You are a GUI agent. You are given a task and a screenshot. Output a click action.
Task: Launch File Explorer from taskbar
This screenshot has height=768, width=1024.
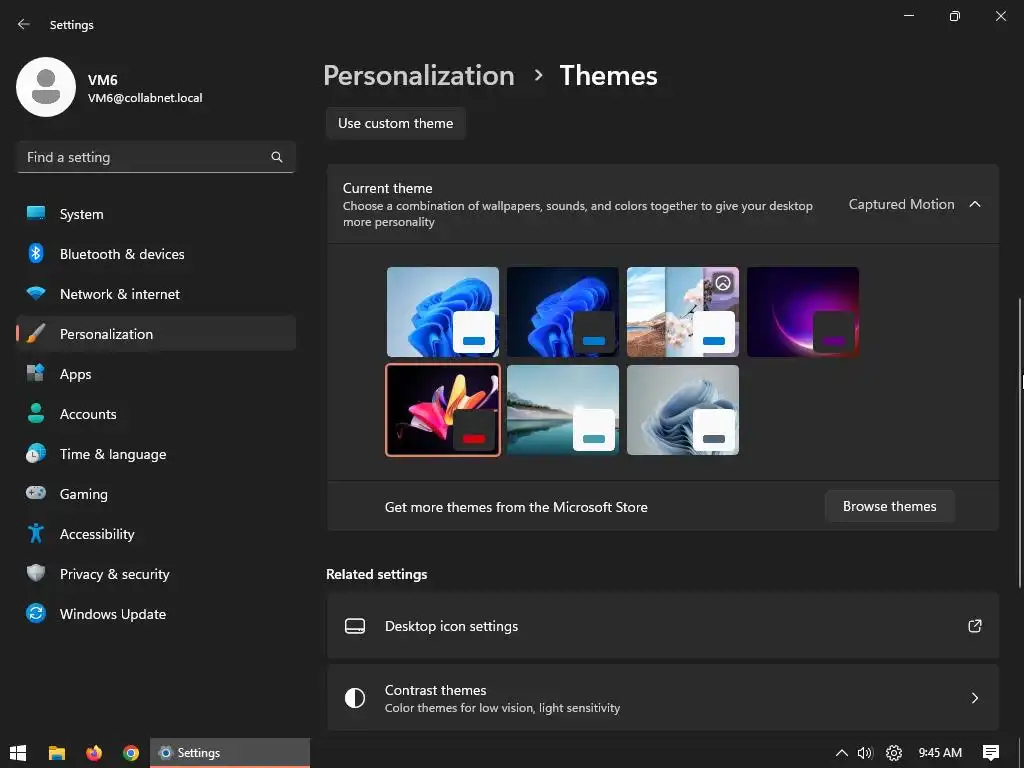coord(57,752)
